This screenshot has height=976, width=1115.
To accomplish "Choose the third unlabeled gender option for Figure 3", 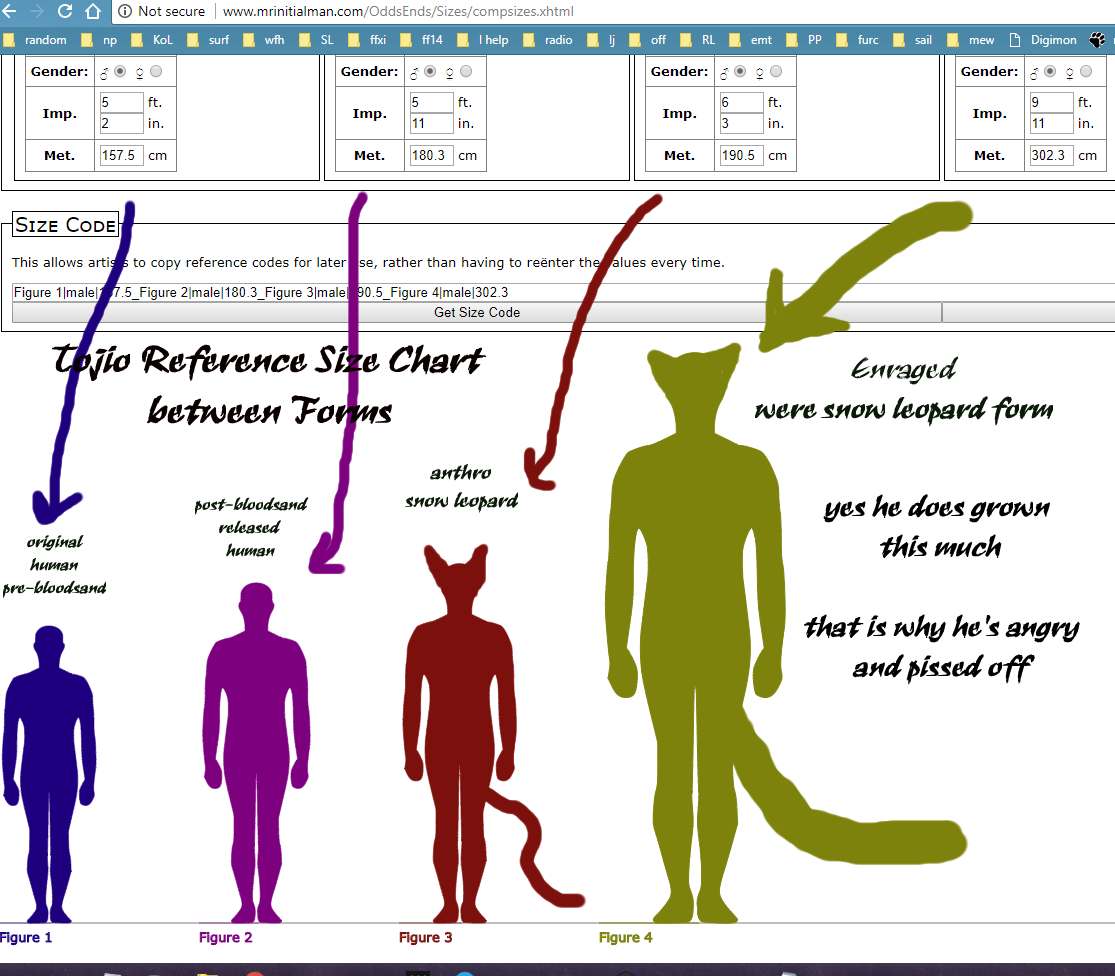I will click(776, 71).
